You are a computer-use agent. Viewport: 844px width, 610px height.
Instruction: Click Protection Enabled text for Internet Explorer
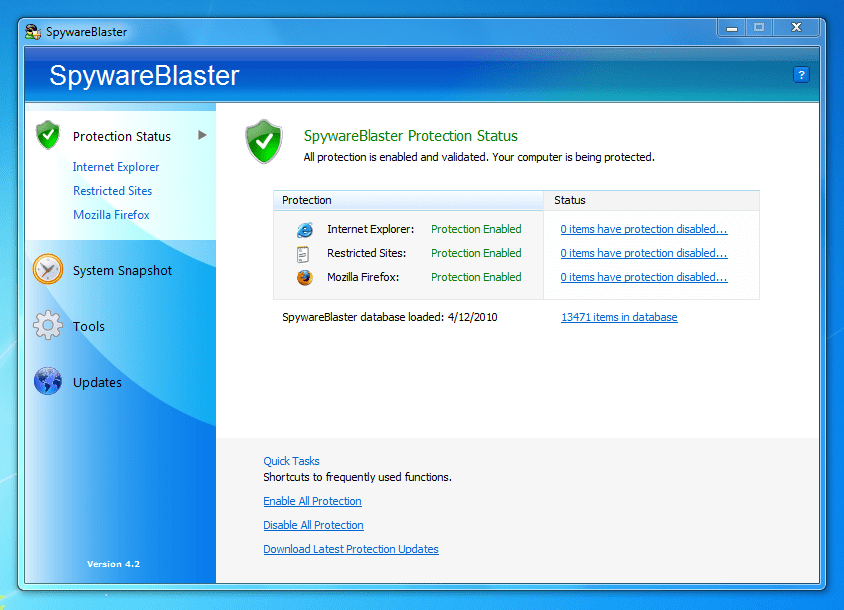tap(476, 229)
